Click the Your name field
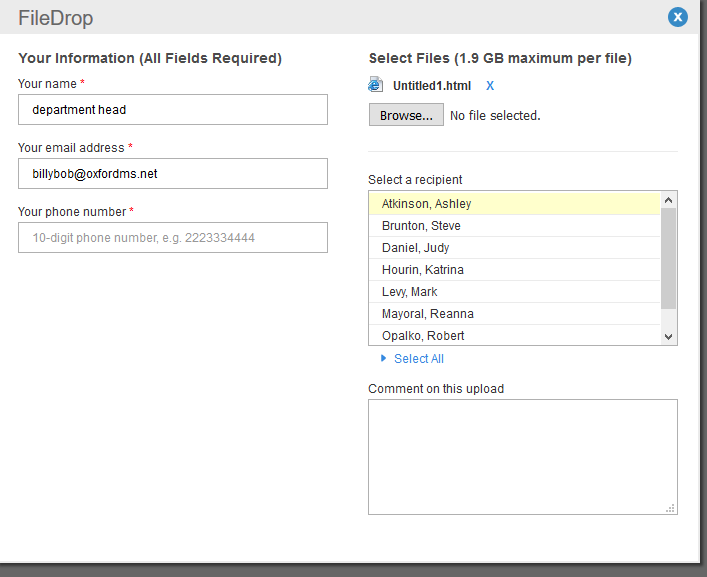Image resolution: width=707 pixels, height=577 pixels. 173,109
